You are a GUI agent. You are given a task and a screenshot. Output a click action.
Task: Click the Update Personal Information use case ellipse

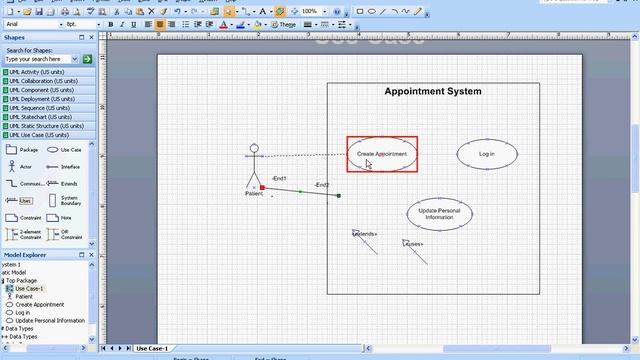(440, 214)
